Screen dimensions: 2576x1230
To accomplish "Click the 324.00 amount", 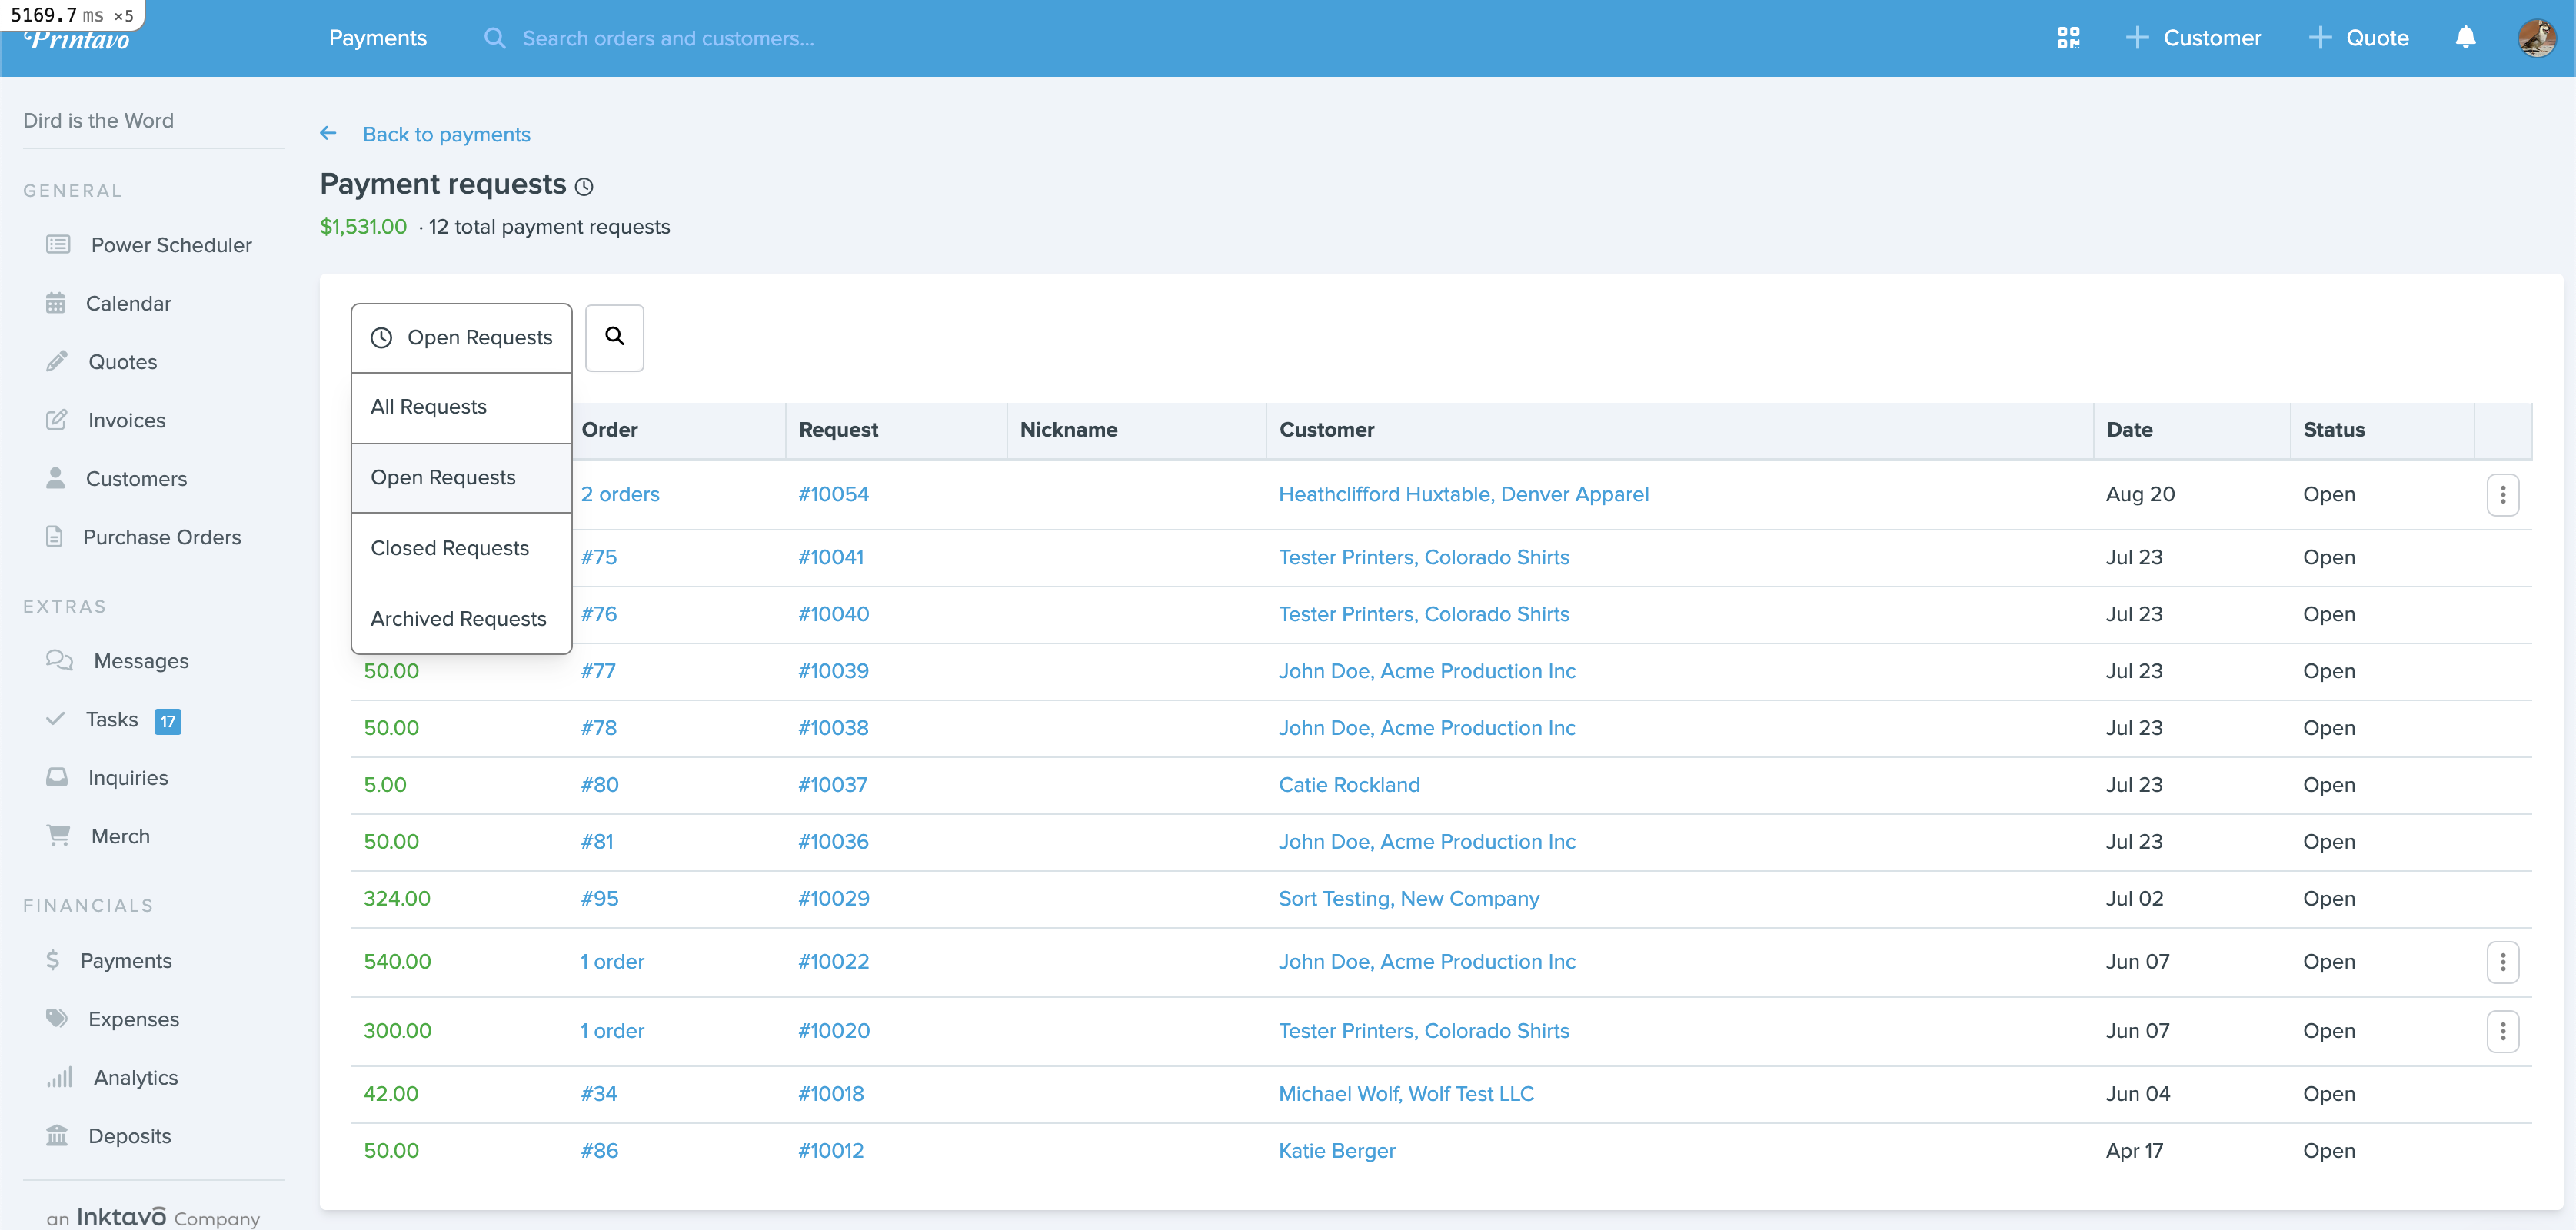I will (397, 899).
